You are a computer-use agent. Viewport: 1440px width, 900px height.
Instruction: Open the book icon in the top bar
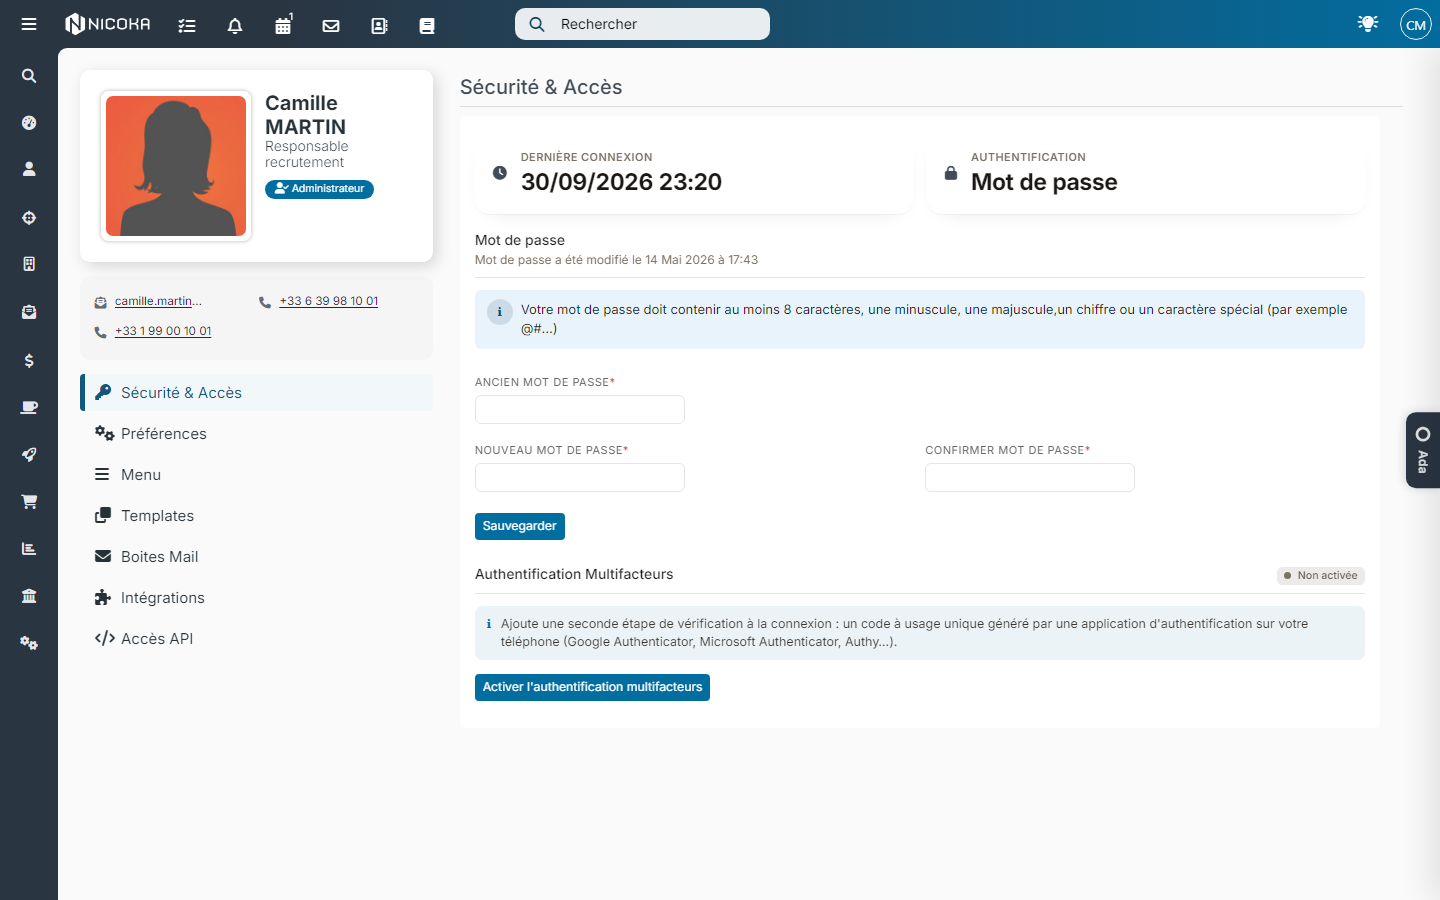[x=427, y=26]
